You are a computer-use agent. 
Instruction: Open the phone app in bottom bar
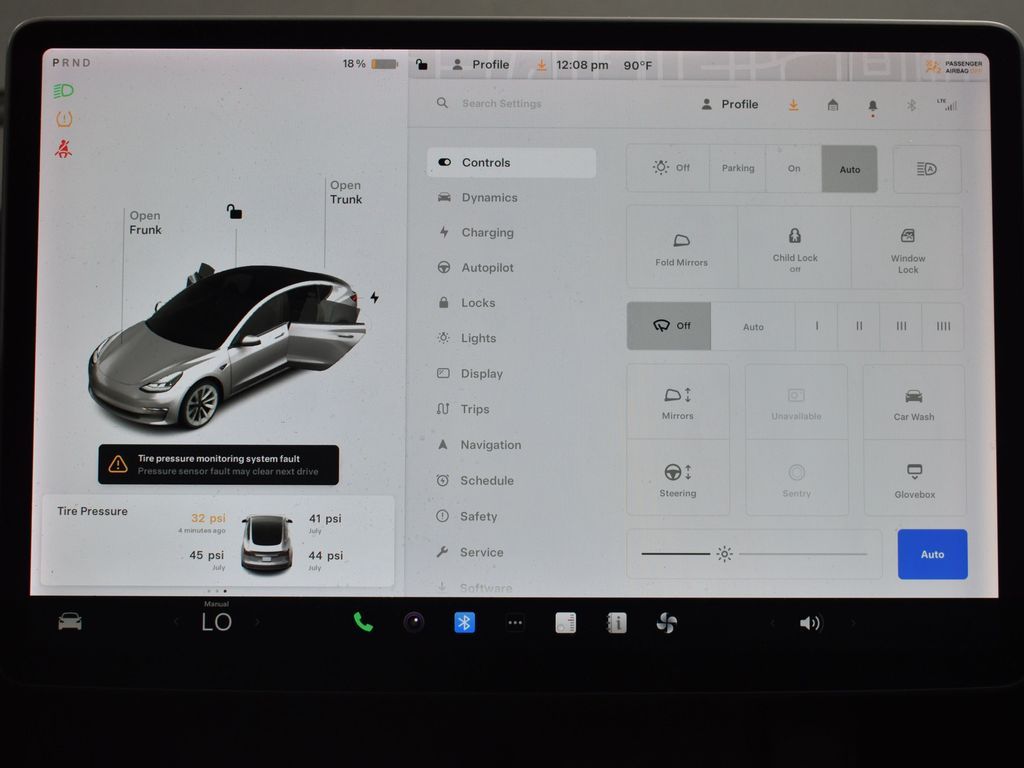(x=363, y=623)
